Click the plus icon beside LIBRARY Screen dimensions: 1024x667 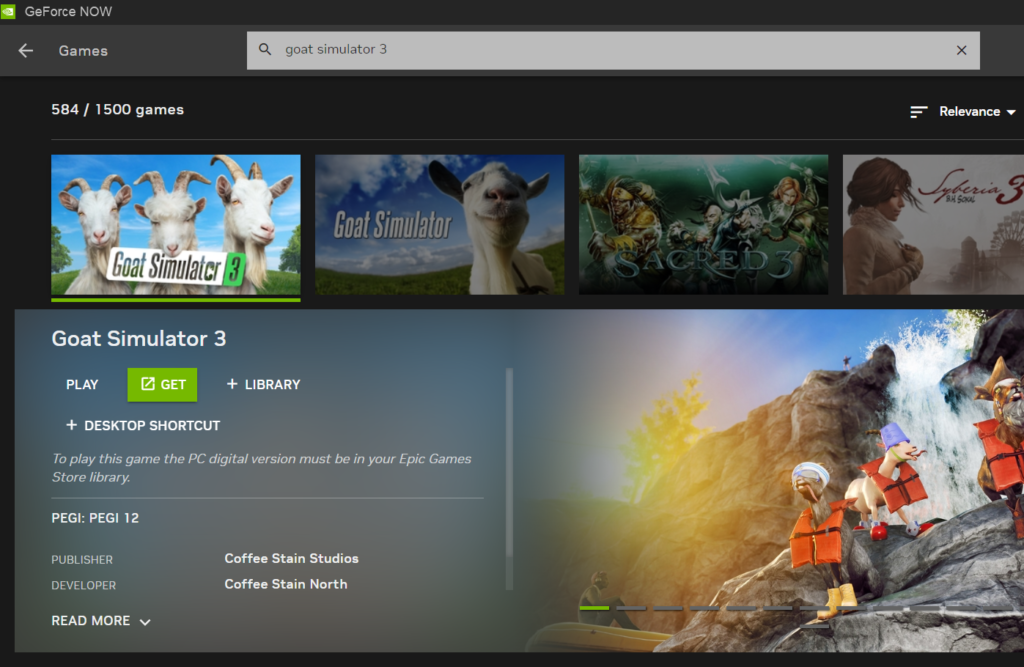[x=232, y=383]
